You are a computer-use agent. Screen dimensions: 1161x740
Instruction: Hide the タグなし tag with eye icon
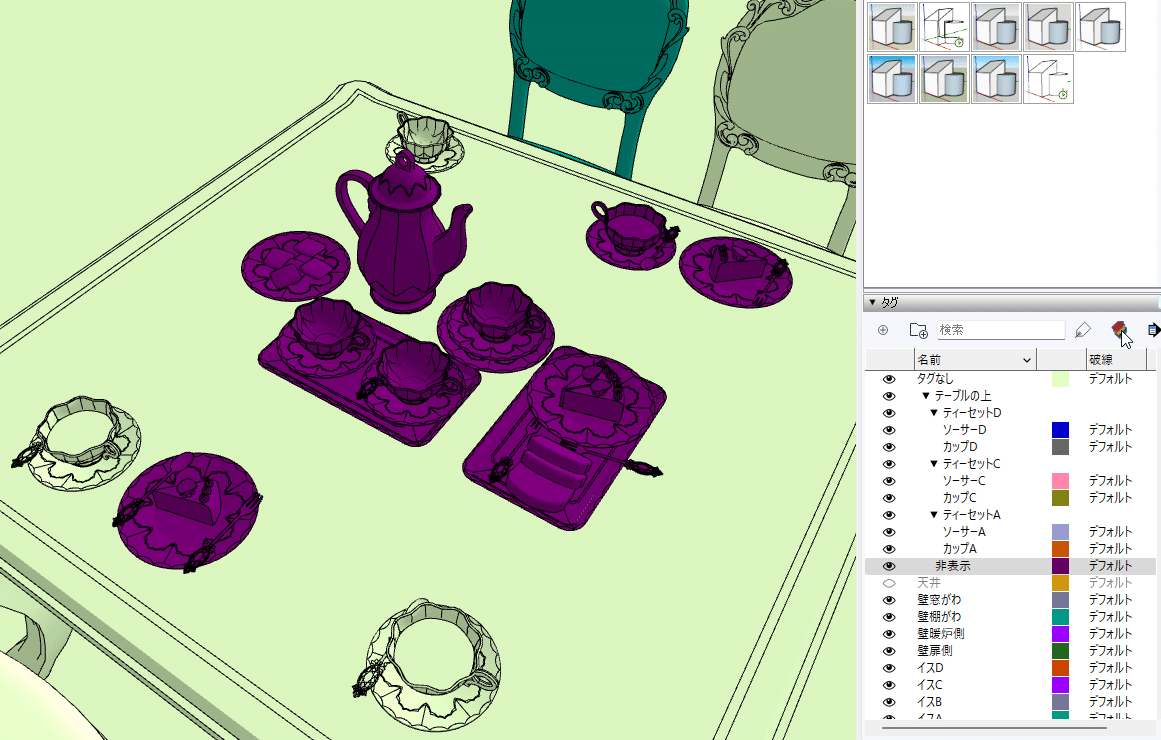coord(889,379)
